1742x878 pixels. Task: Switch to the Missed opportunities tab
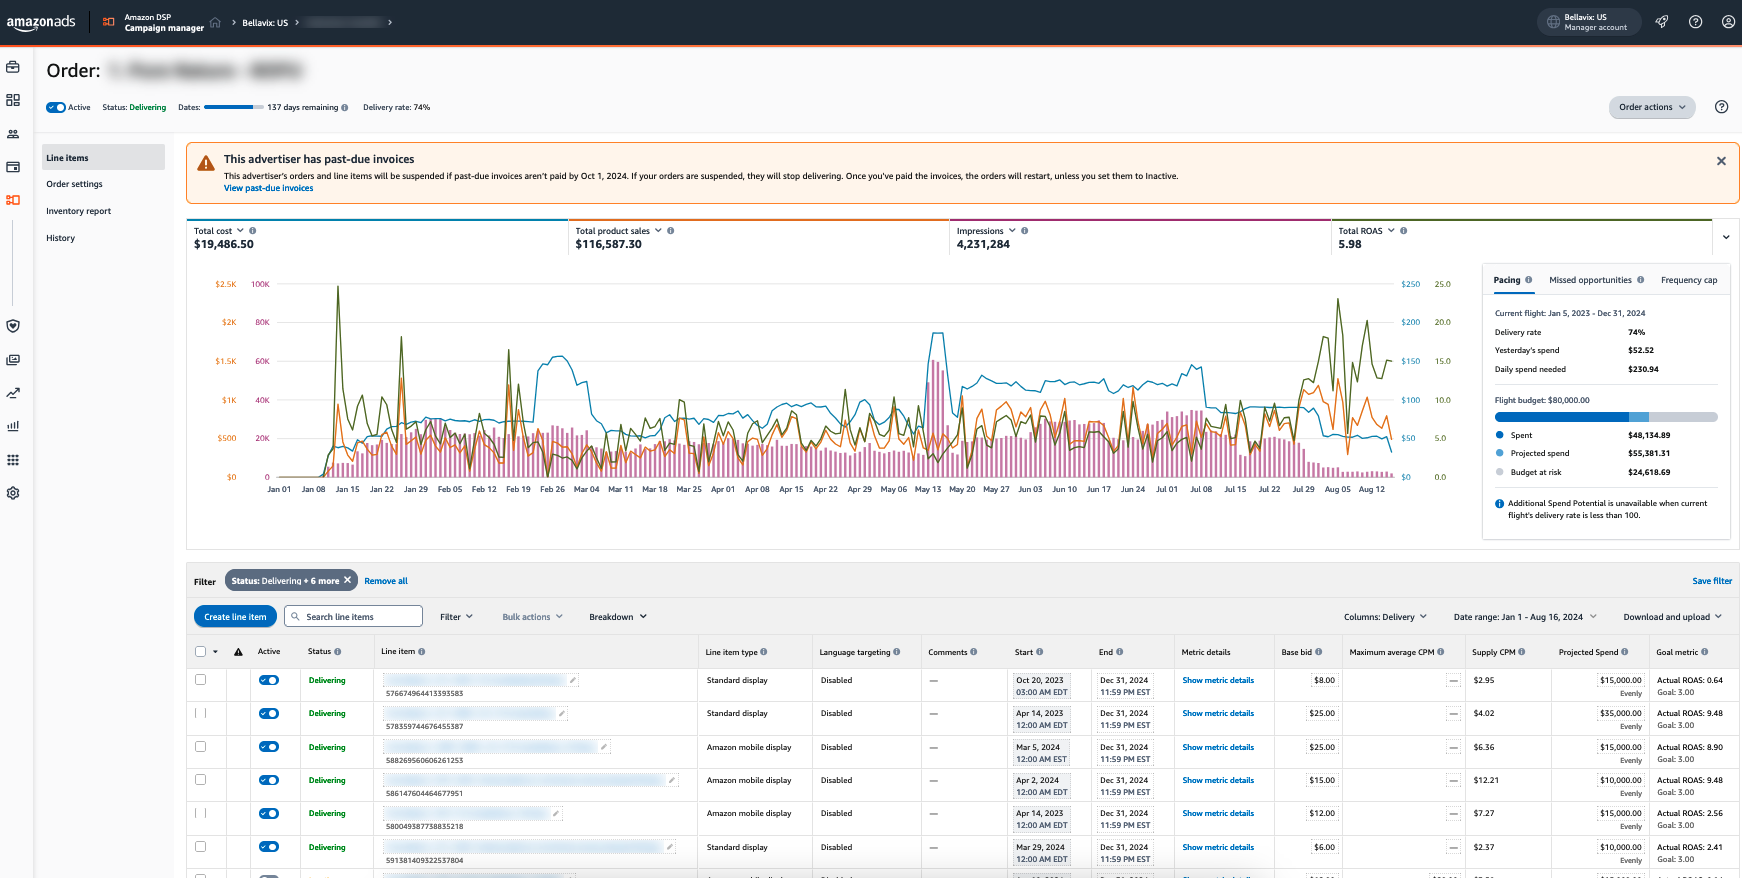[x=1590, y=280]
